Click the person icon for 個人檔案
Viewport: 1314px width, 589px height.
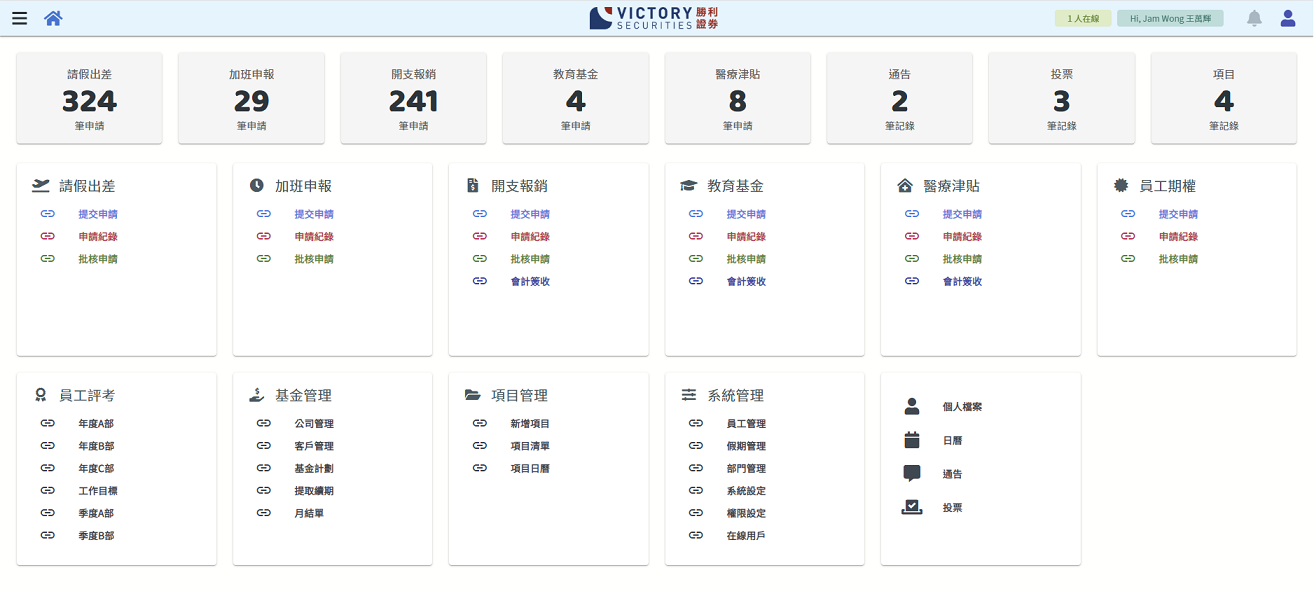coord(911,407)
